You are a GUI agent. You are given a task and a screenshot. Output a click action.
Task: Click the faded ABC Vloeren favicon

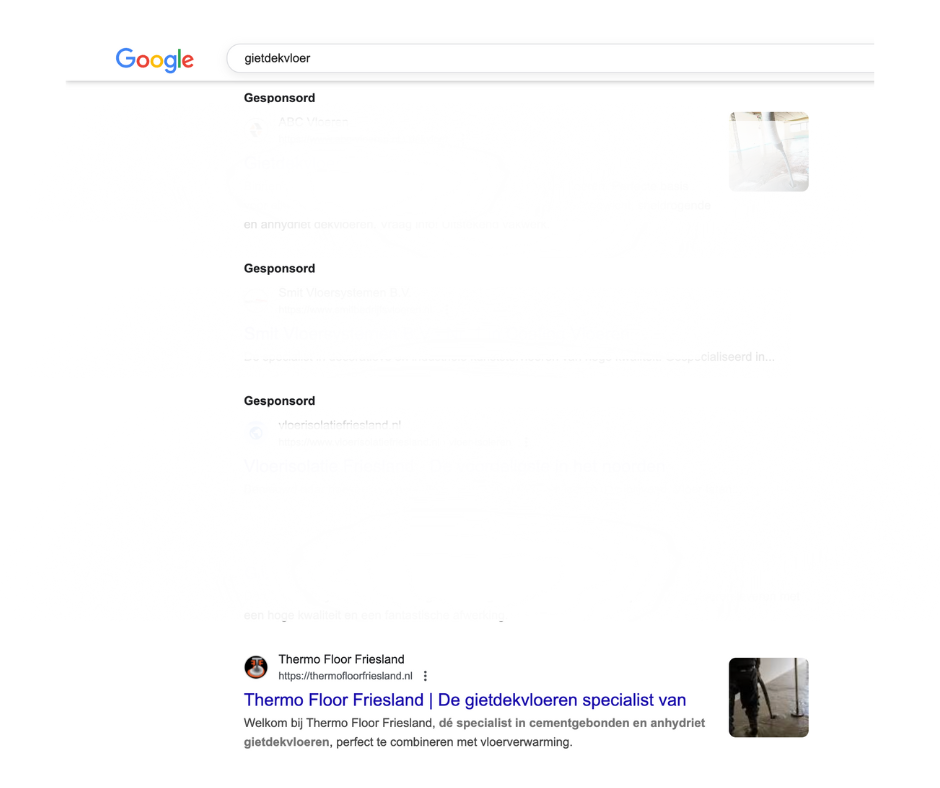pos(256,129)
